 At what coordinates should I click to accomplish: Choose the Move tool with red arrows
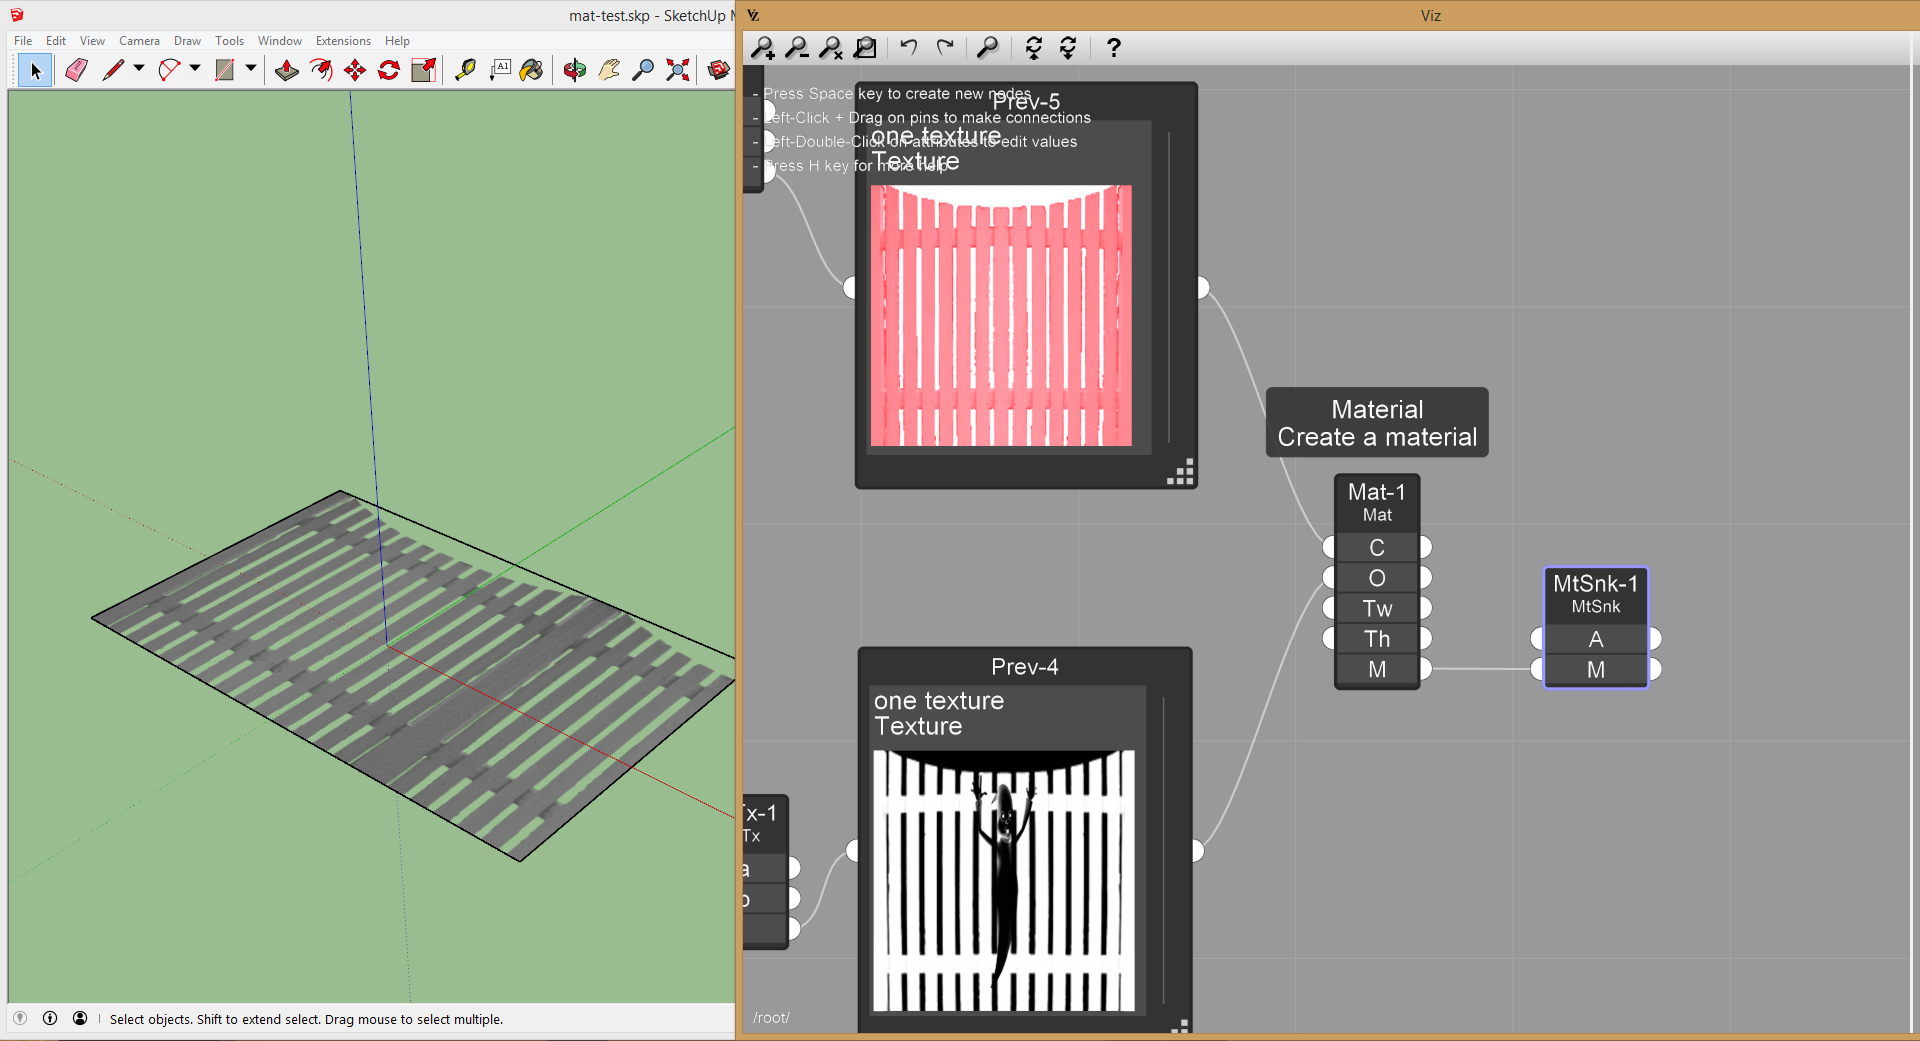pyautogui.click(x=355, y=70)
